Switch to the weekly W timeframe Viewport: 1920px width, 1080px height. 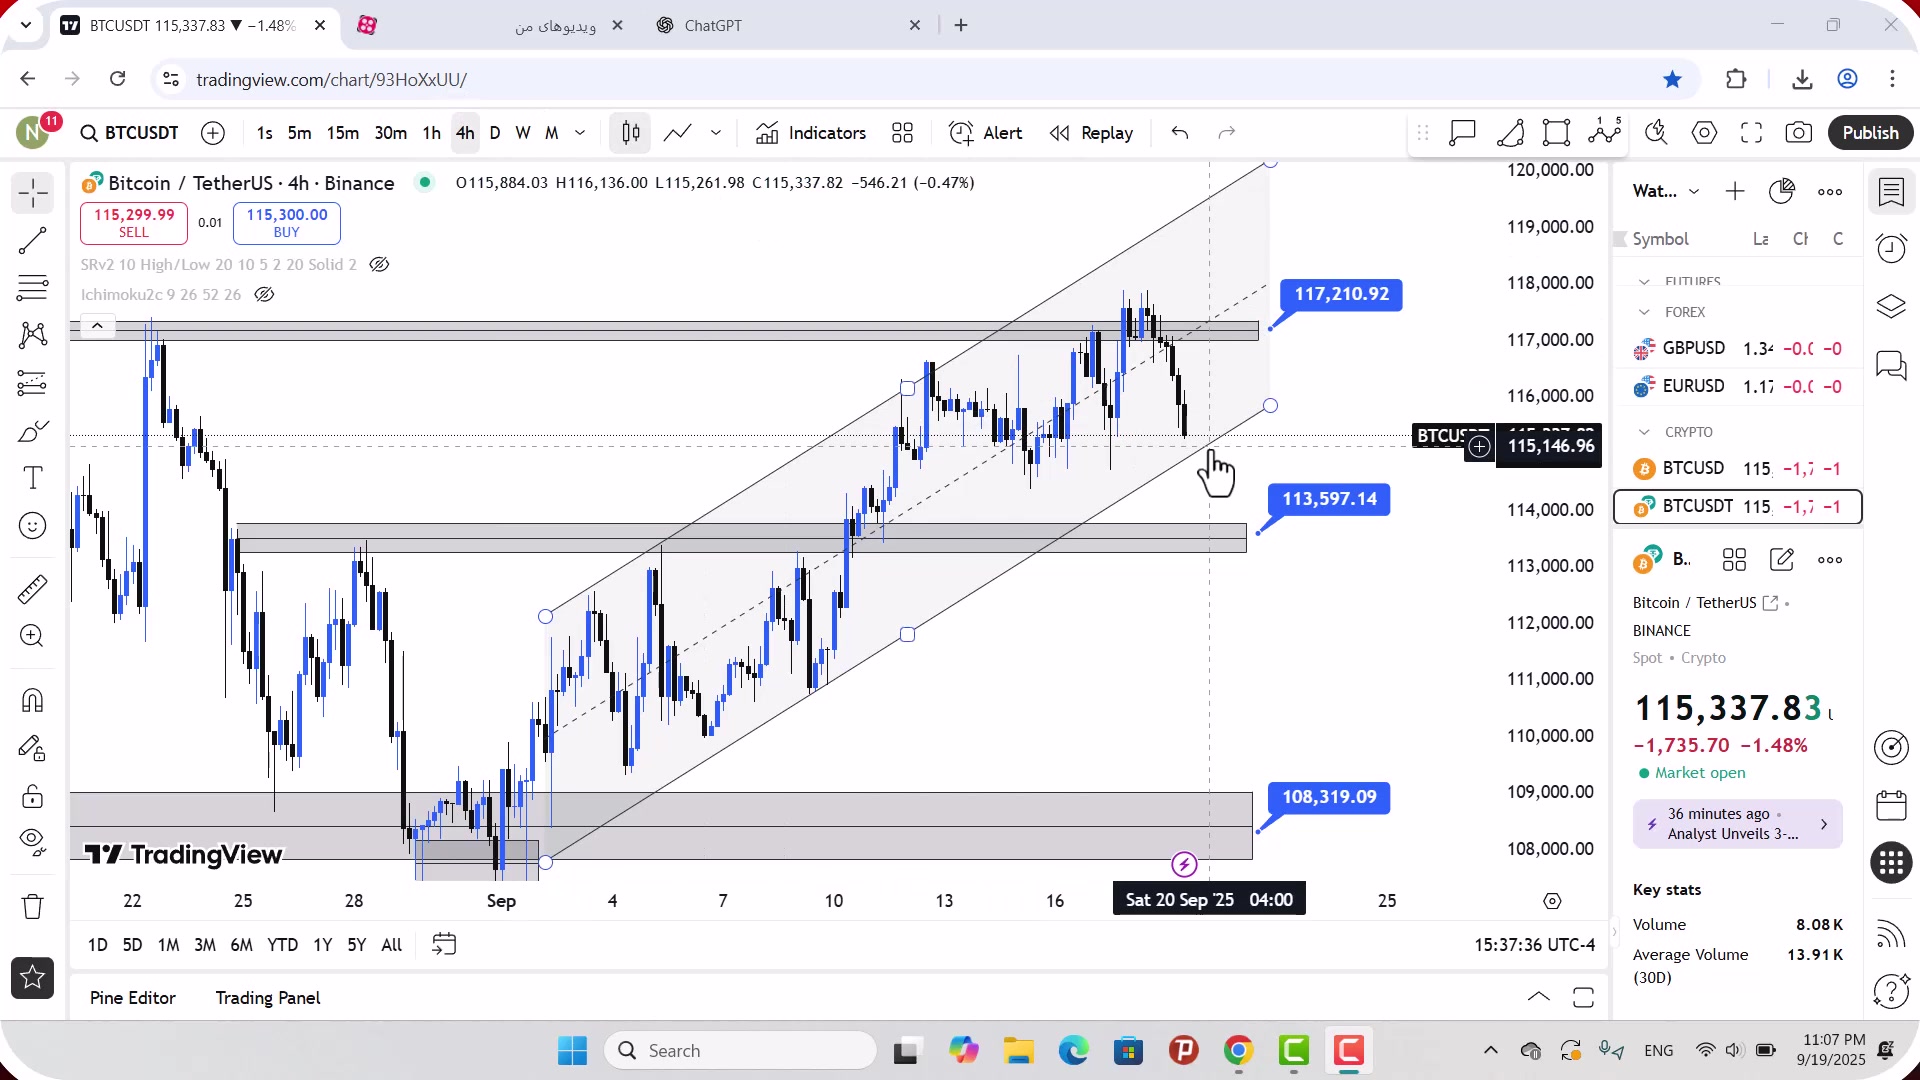point(523,133)
